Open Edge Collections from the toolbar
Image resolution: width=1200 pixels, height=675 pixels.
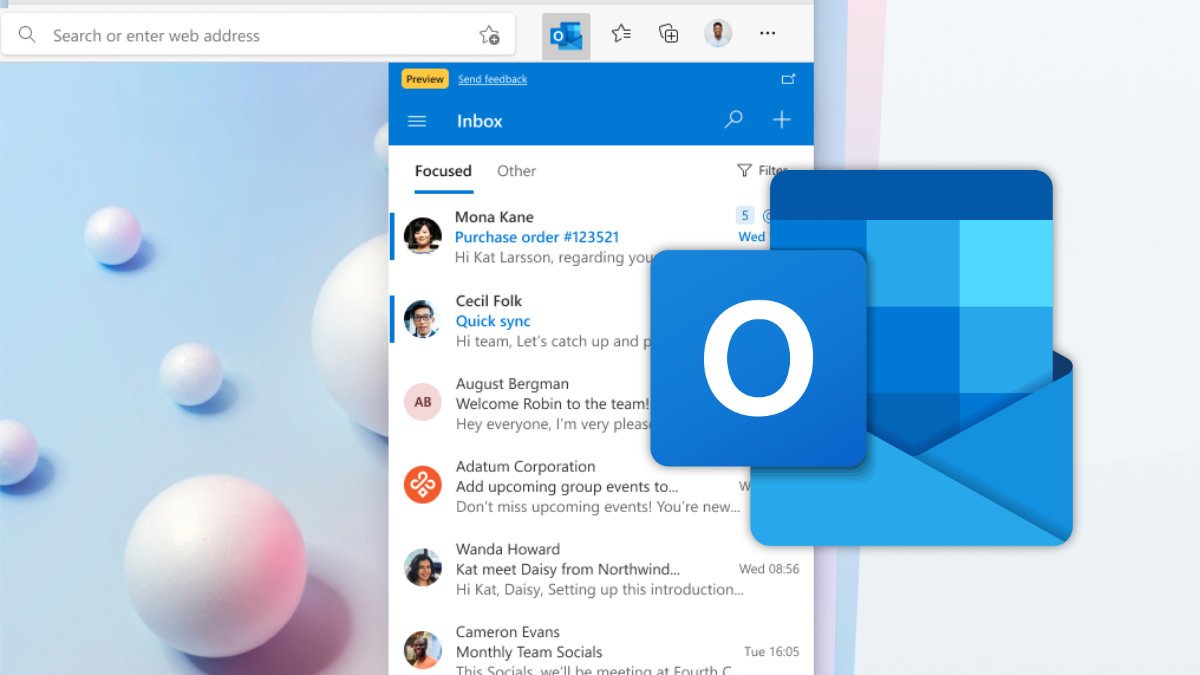pyautogui.click(x=668, y=33)
